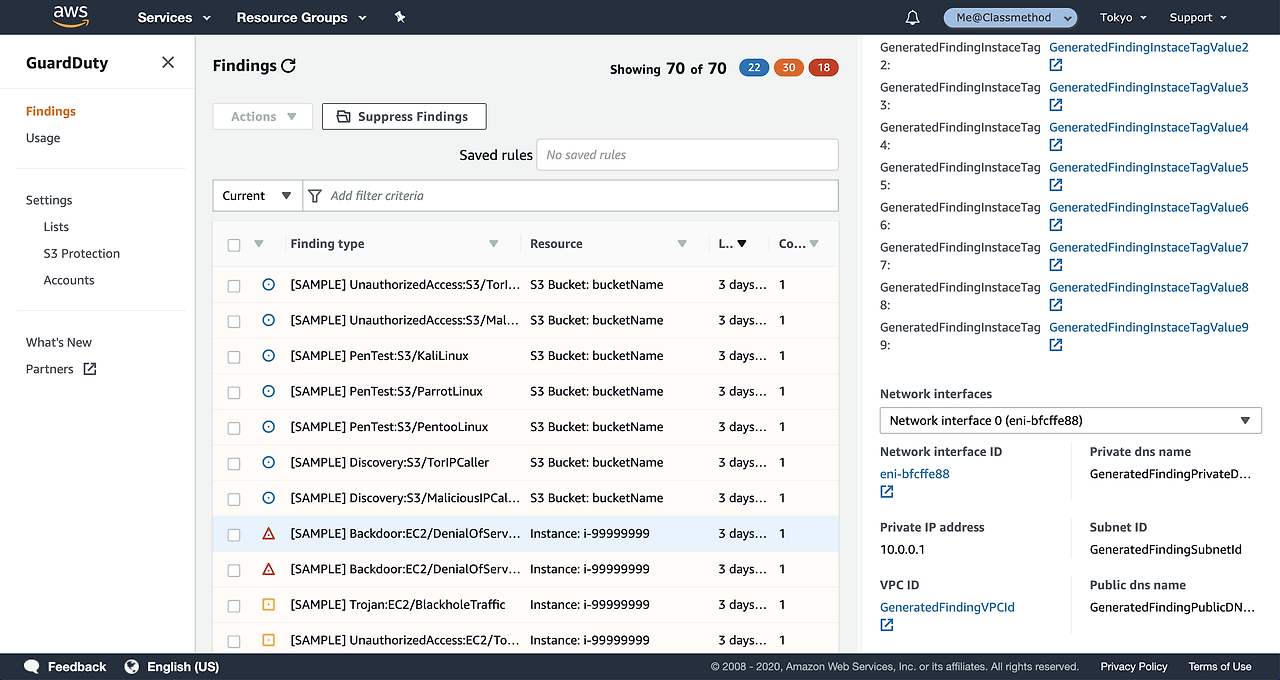The width and height of the screenshot is (1280, 680).
Task: Open the GeneratedFindingVPCId link
Action: [947, 607]
